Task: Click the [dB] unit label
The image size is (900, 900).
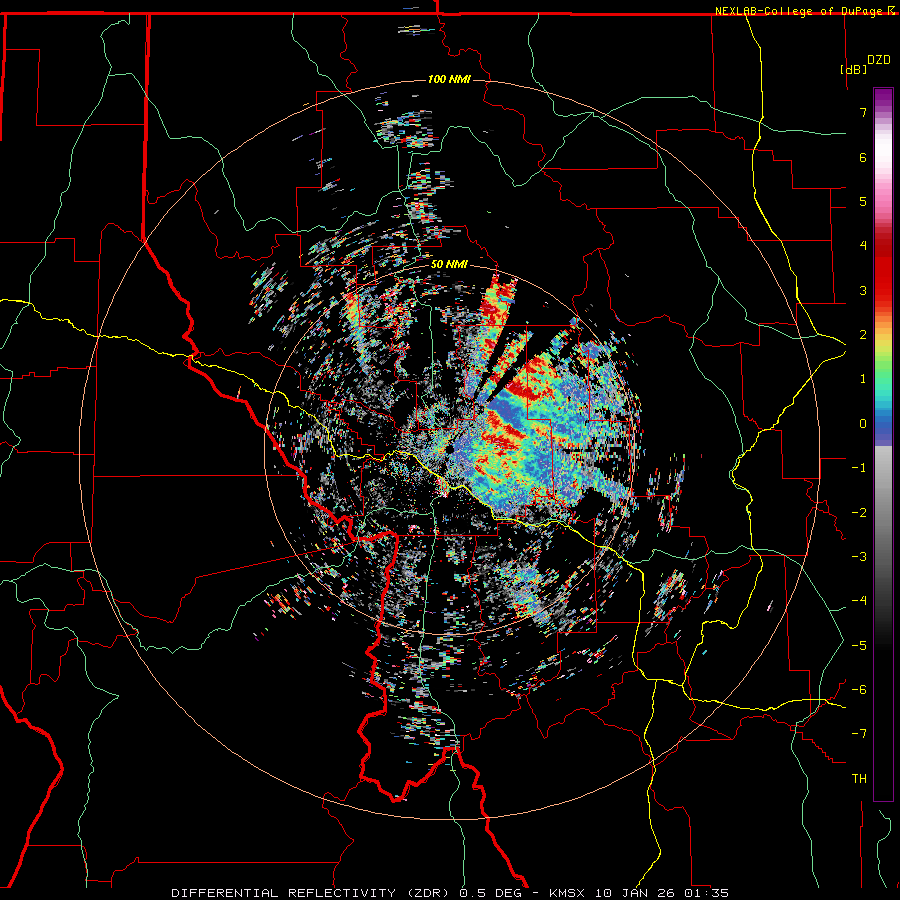Action: [x=853, y=69]
